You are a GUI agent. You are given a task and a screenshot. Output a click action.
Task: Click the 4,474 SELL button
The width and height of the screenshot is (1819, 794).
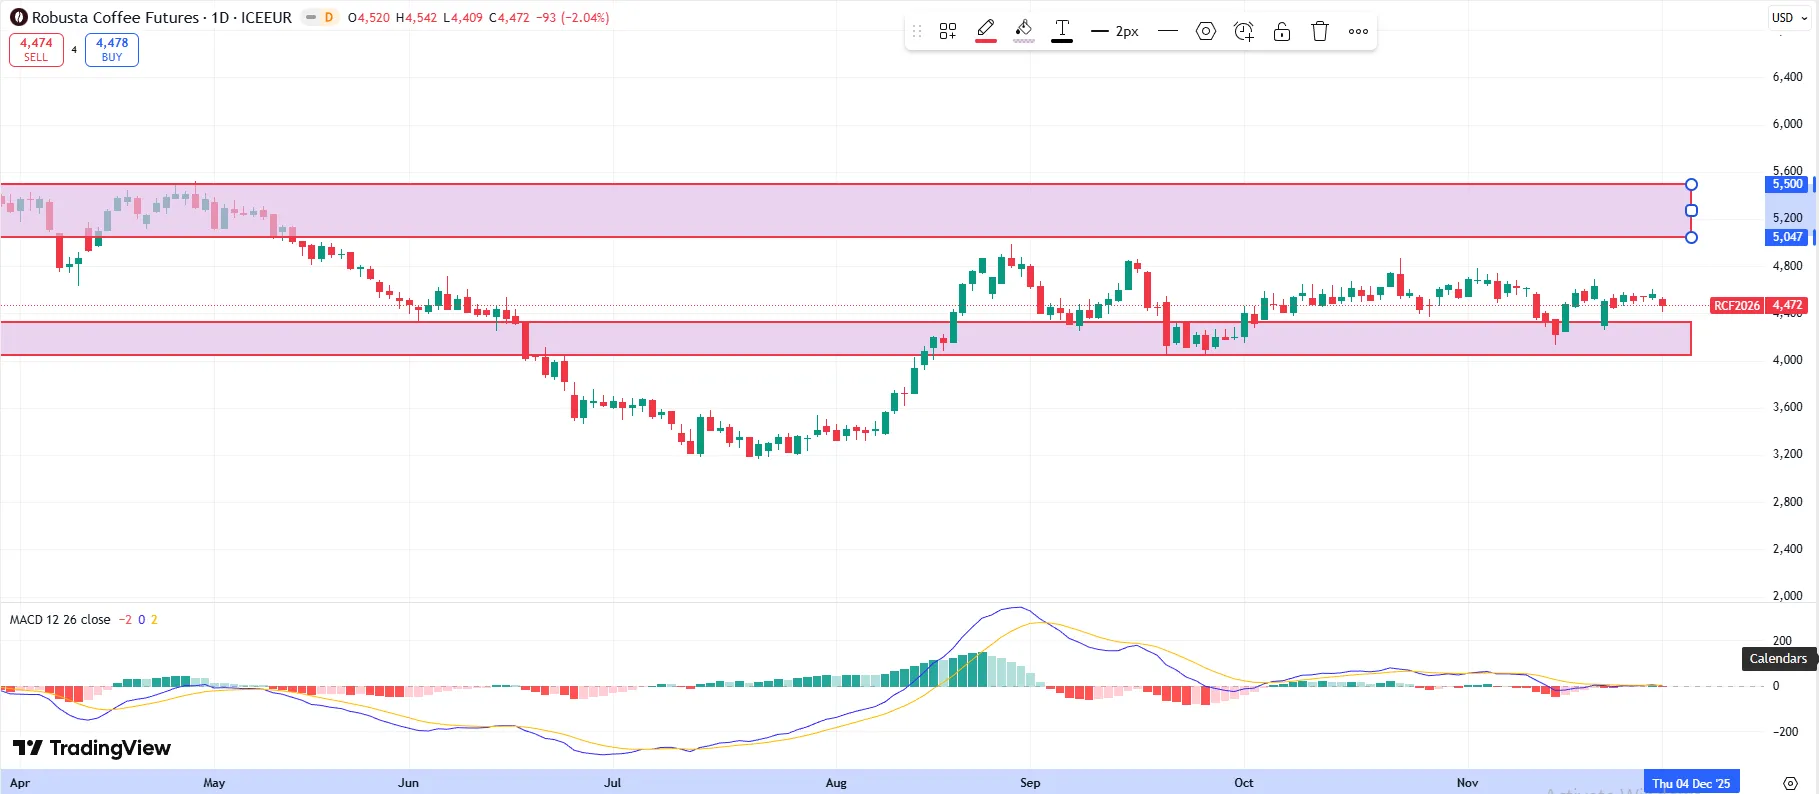[x=36, y=49]
